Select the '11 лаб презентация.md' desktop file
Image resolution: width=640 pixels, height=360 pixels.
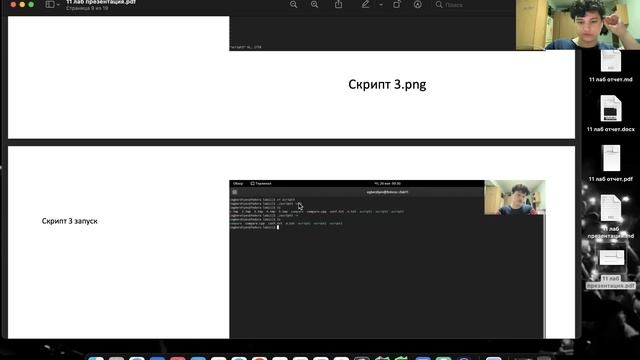pos(611,216)
